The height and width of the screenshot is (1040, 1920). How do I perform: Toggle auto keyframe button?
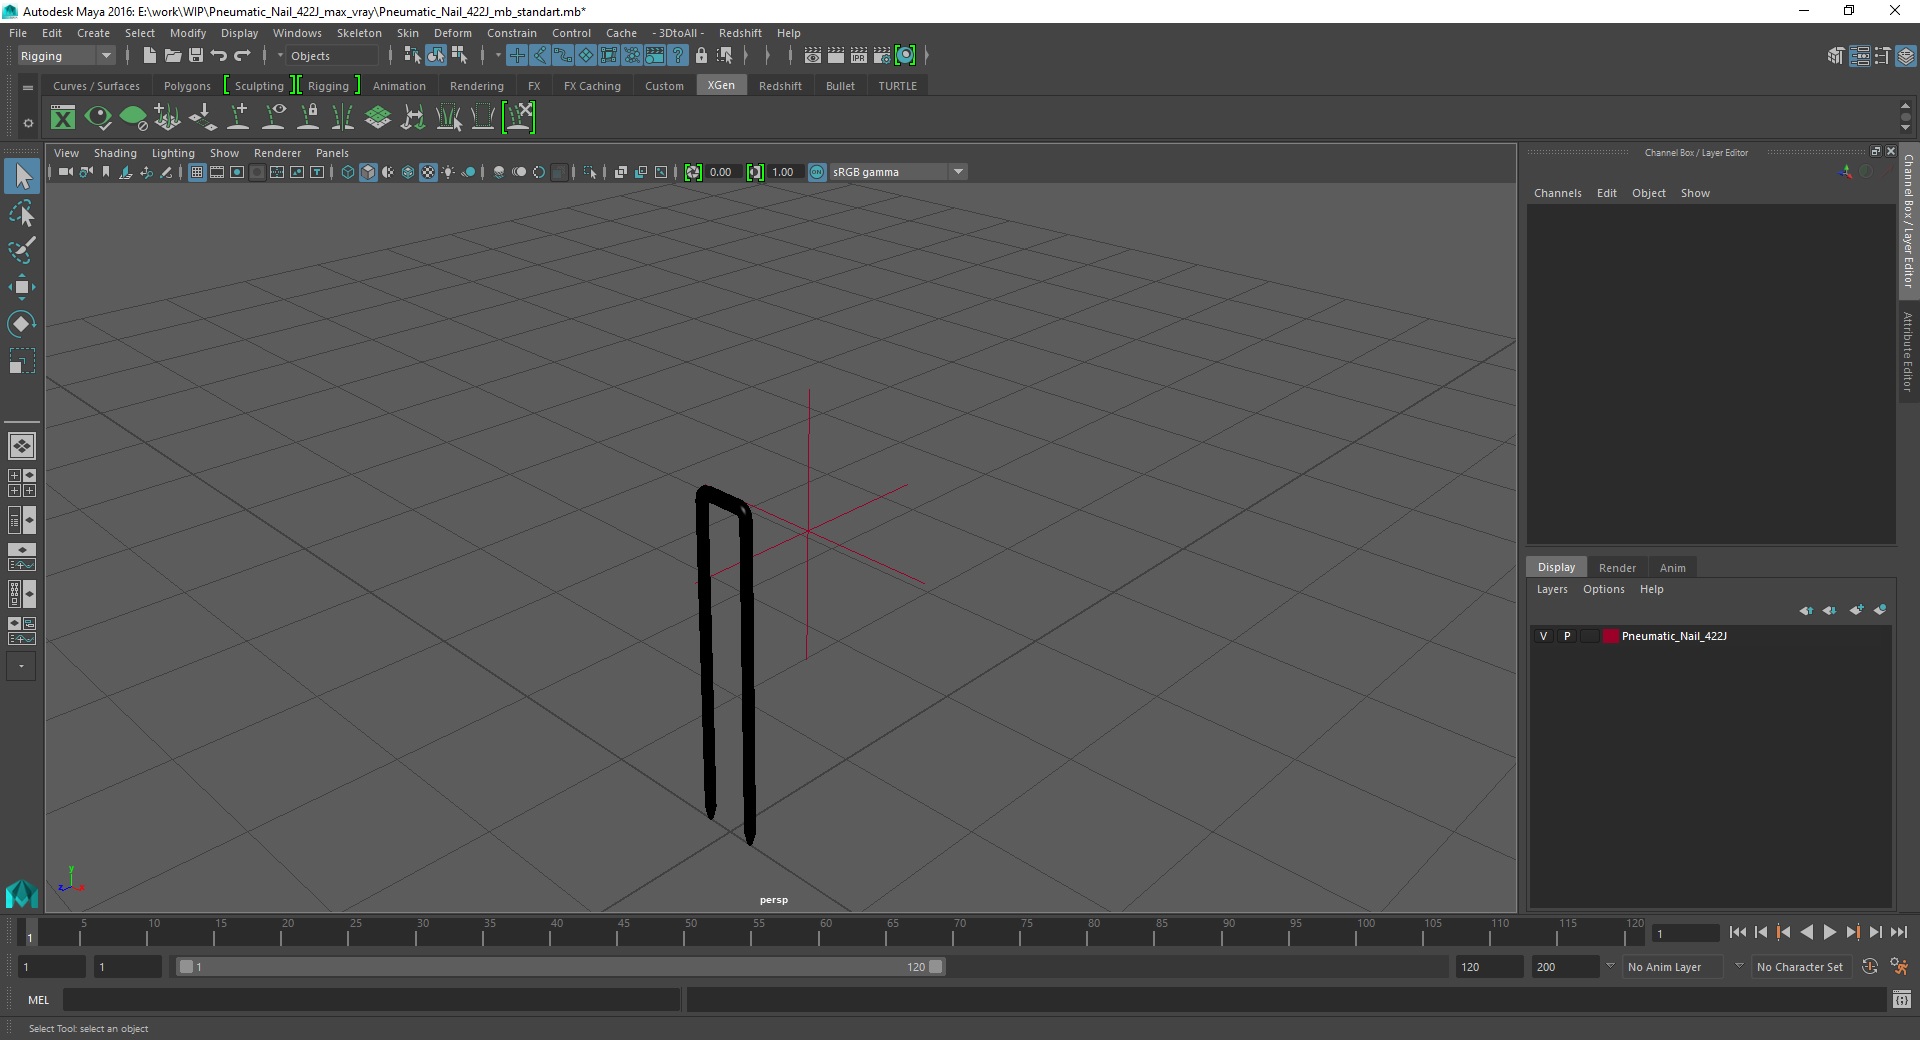click(x=1870, y=966)
